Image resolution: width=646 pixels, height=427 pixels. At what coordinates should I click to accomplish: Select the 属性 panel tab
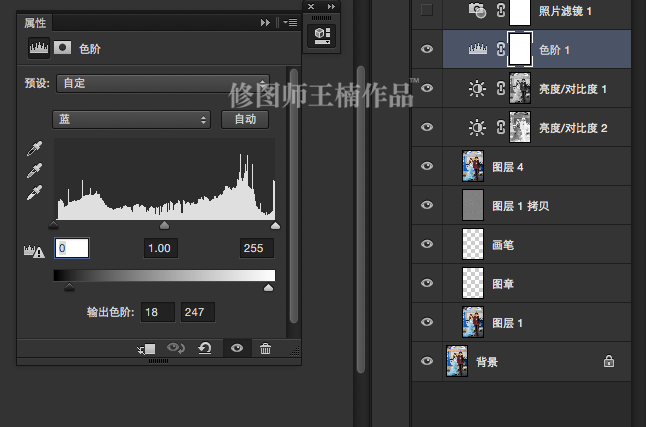coord(35,22)
